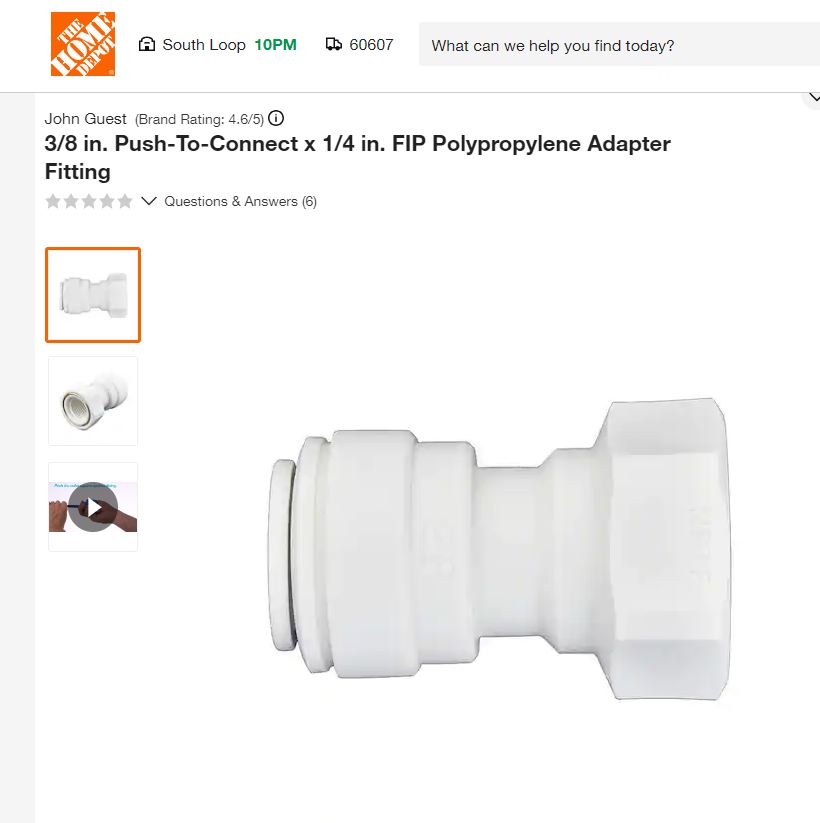
Task: Click the delivery truck icon
Action: [x=333, y=44]
